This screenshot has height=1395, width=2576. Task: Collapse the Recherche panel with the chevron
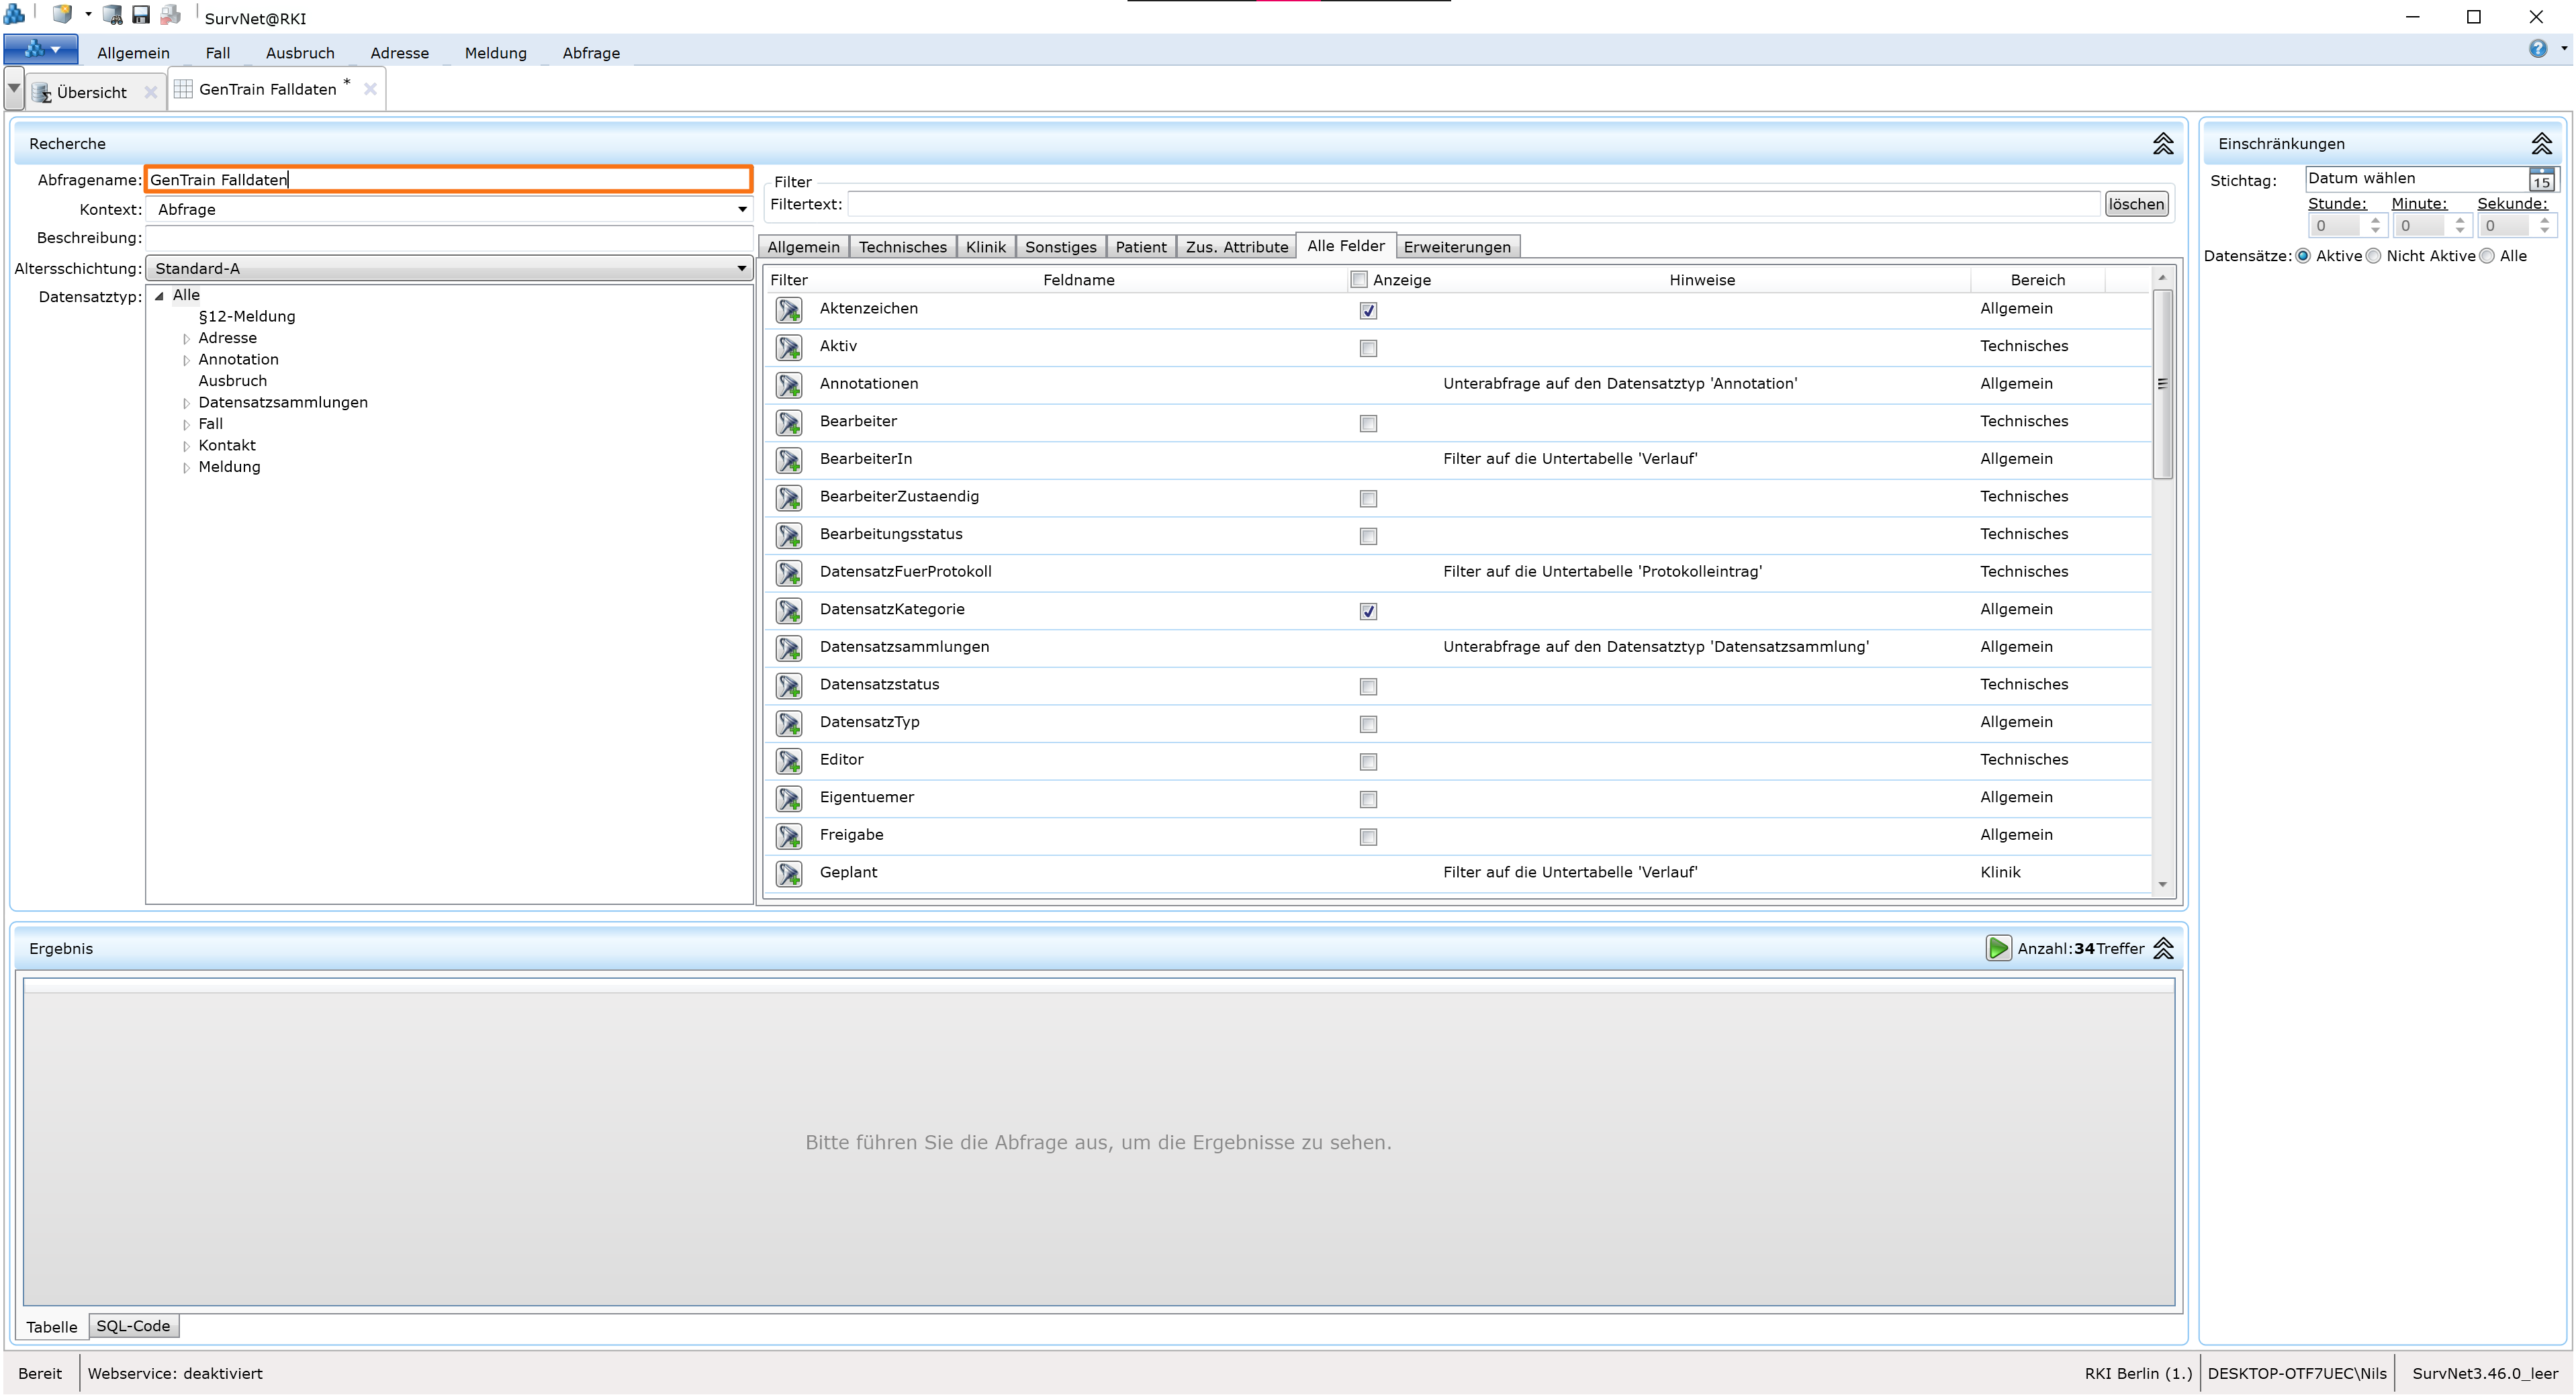(2164, 143)
